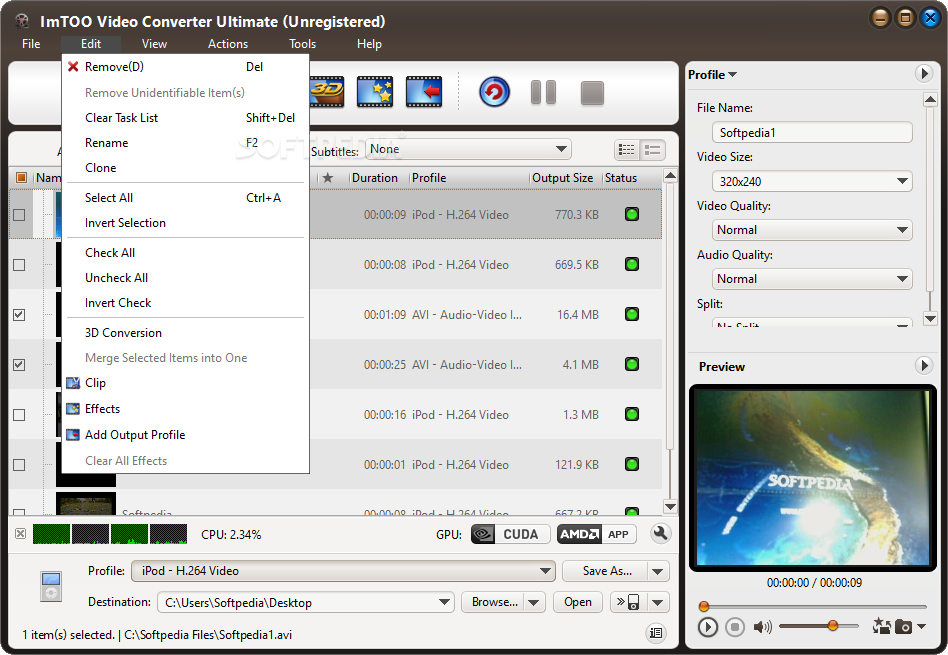Viewport: 948px width, 655px height.
Task: Open GPU settings wrench icon
Action: (x=660, y=533)
